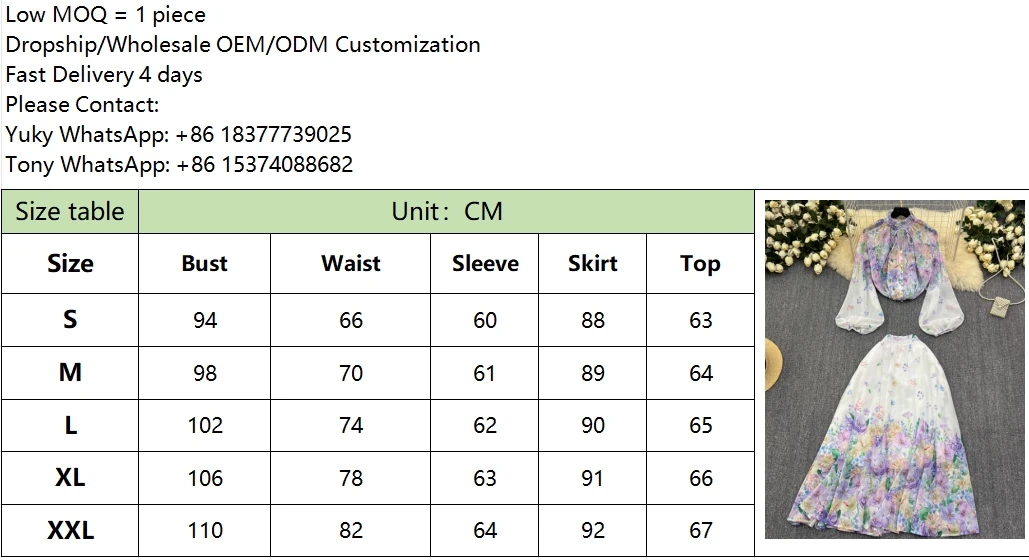
Task: Click the "Top" column header
Action: pyautogui.click(x=700, y=264)
